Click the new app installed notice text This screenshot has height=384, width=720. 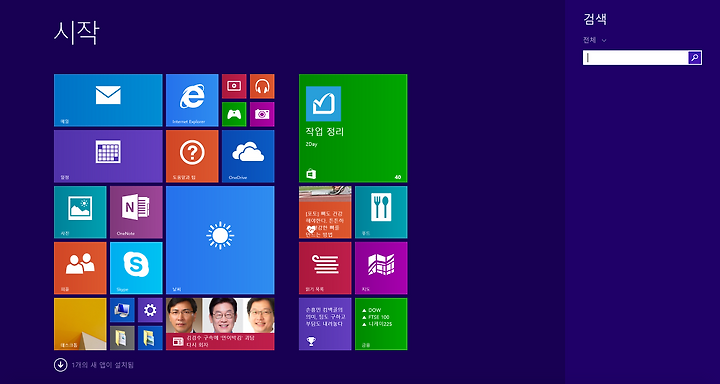point(103,366)
